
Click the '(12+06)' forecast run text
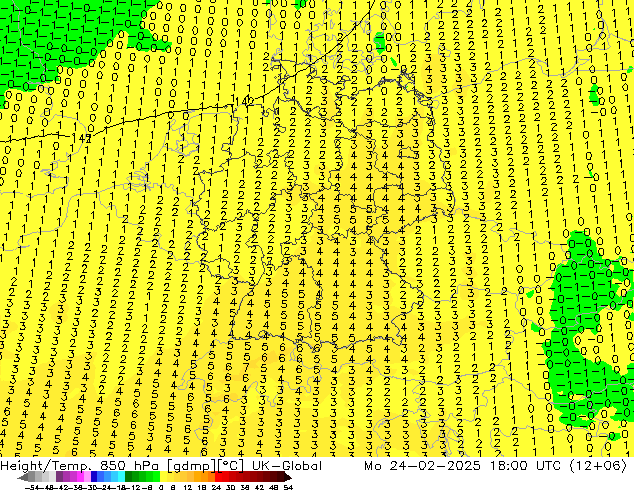598,466
